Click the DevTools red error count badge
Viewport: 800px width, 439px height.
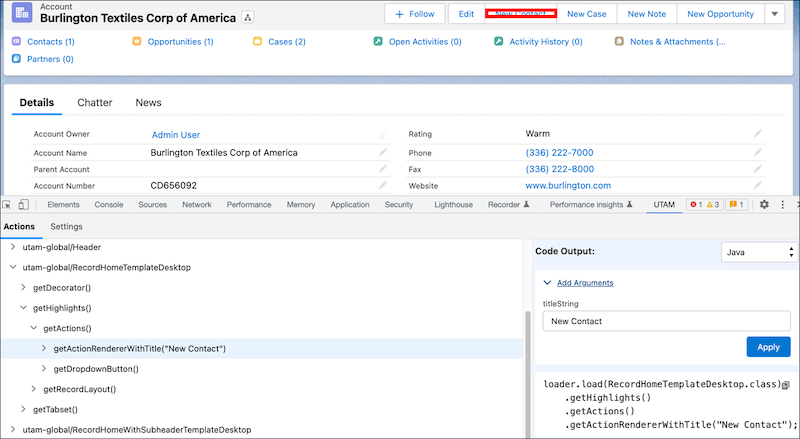coord(693,205)
